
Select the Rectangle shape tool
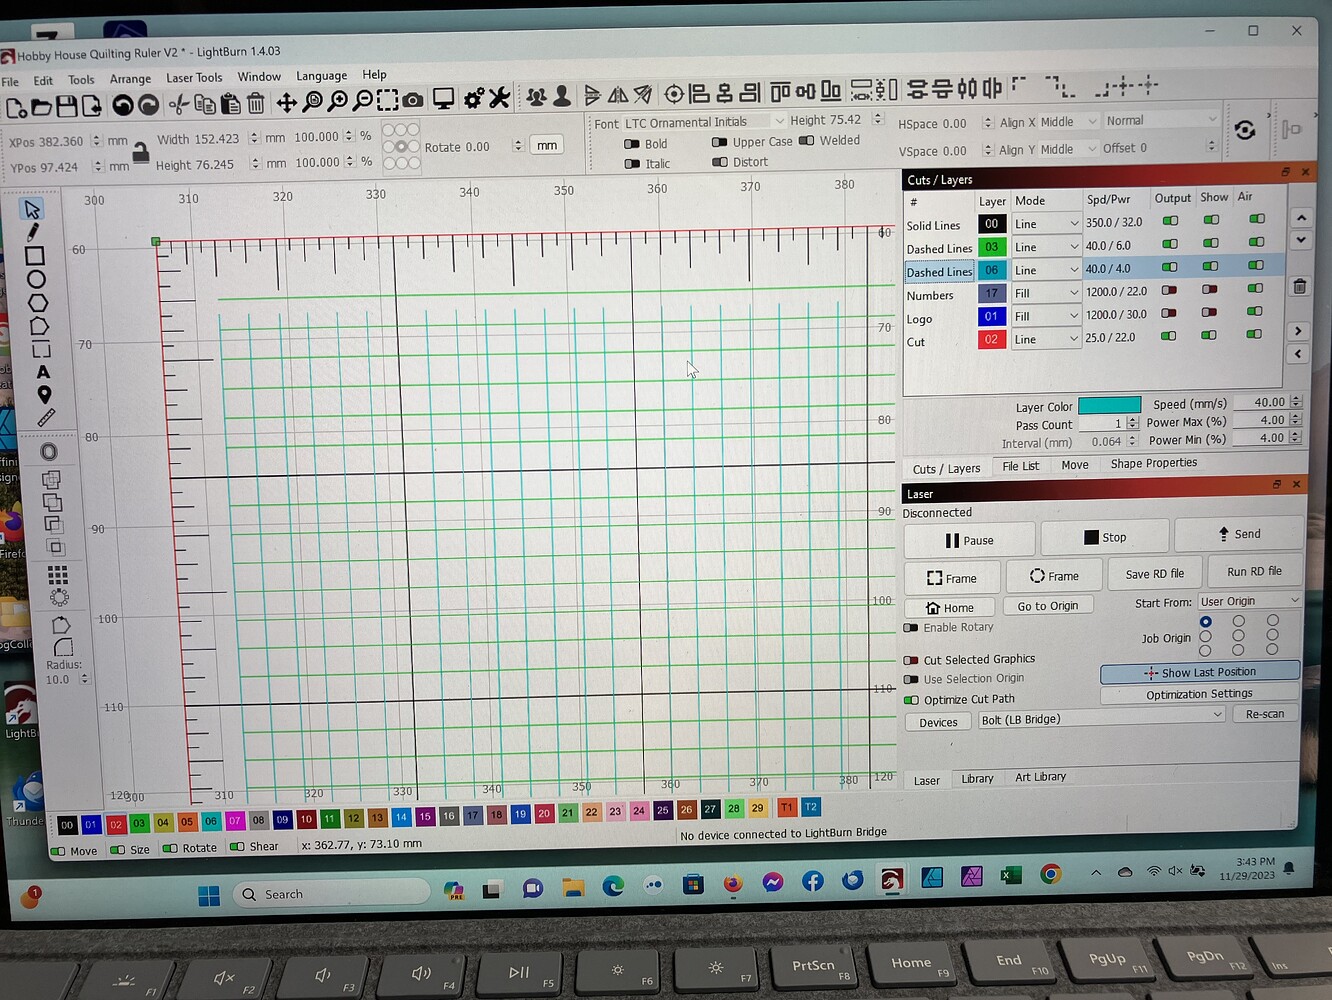tap(36, 257)
